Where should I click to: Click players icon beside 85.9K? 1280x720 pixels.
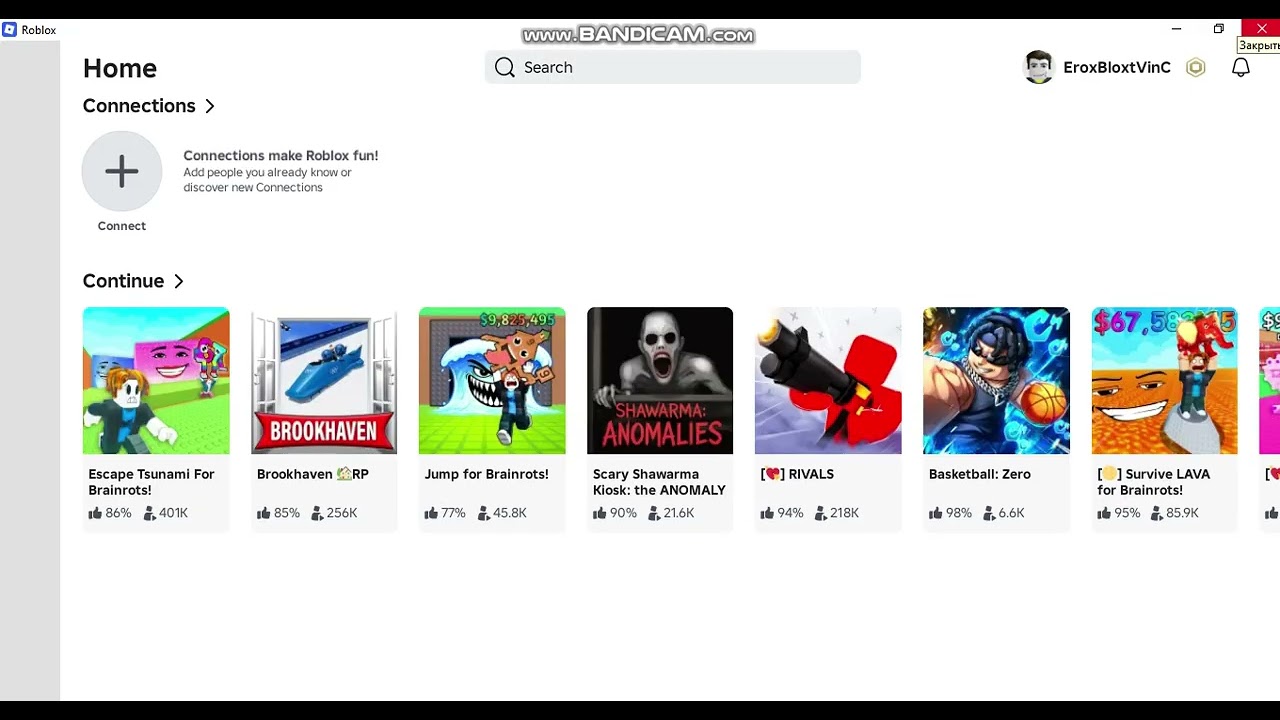(x=1157, y=513)
